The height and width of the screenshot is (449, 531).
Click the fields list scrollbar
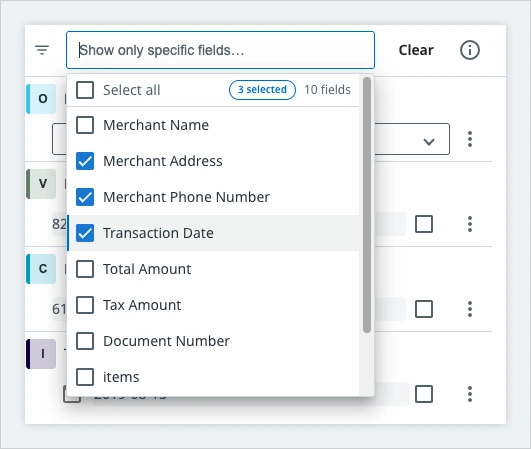(x=366, y=205)
